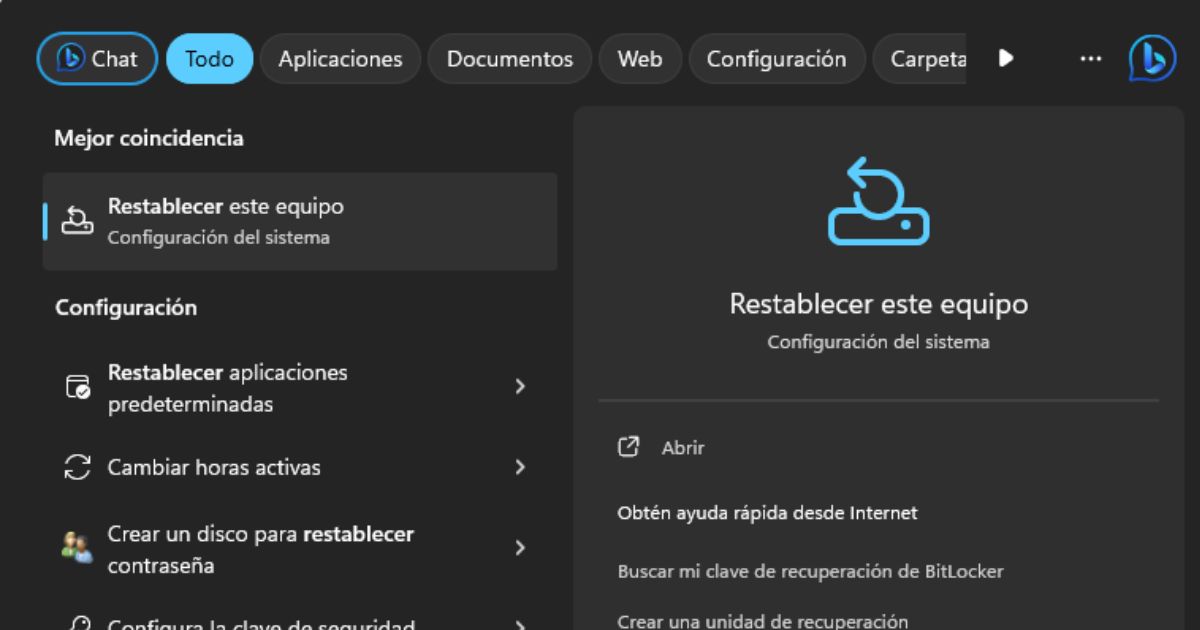The image size is (1200, 630).
Task: Click the password reset disk users icon
Action: [x=77, y=548]
